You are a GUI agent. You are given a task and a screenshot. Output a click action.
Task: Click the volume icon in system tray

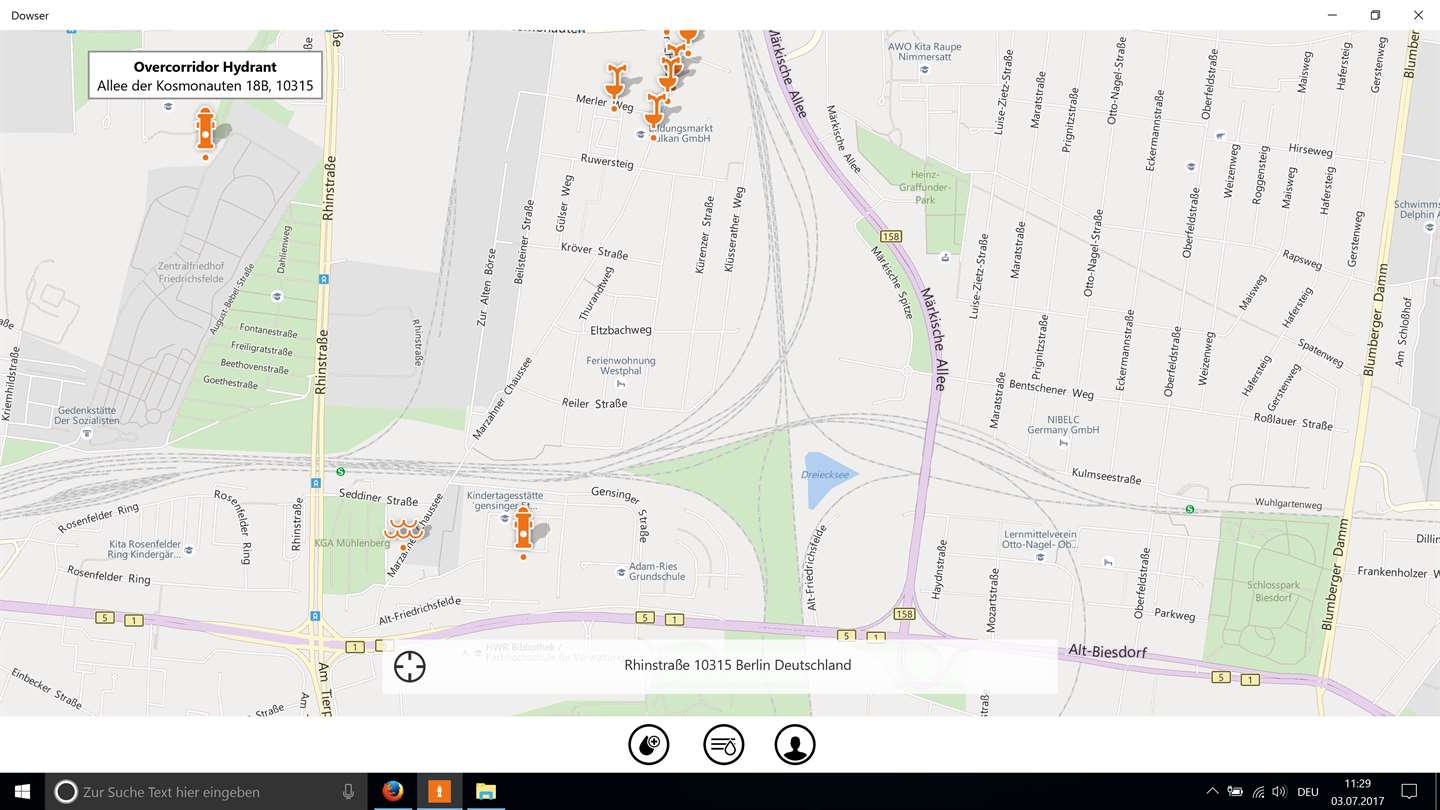click(x=1280, y=792)
